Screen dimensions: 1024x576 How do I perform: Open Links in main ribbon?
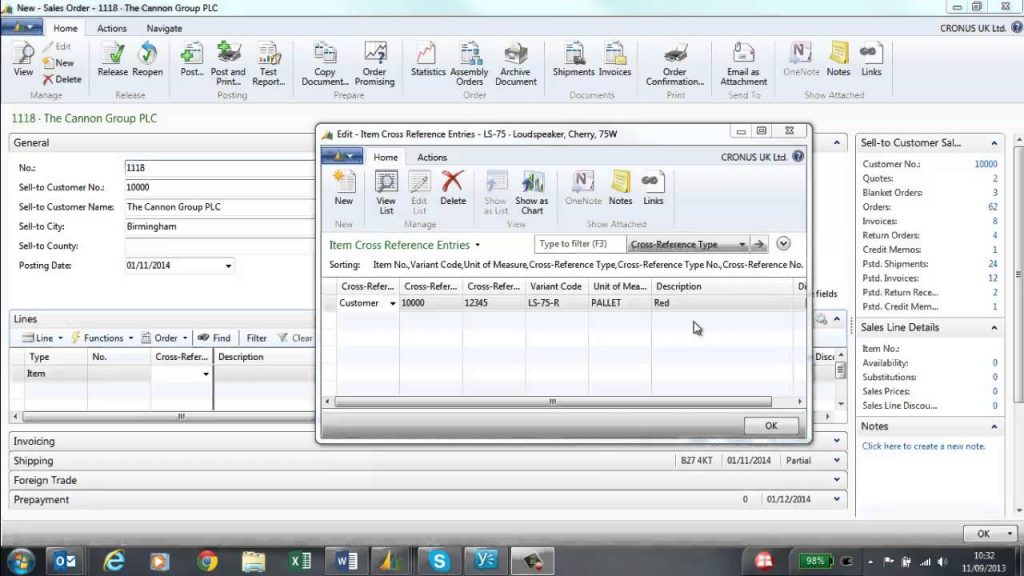tap(871, 60)
